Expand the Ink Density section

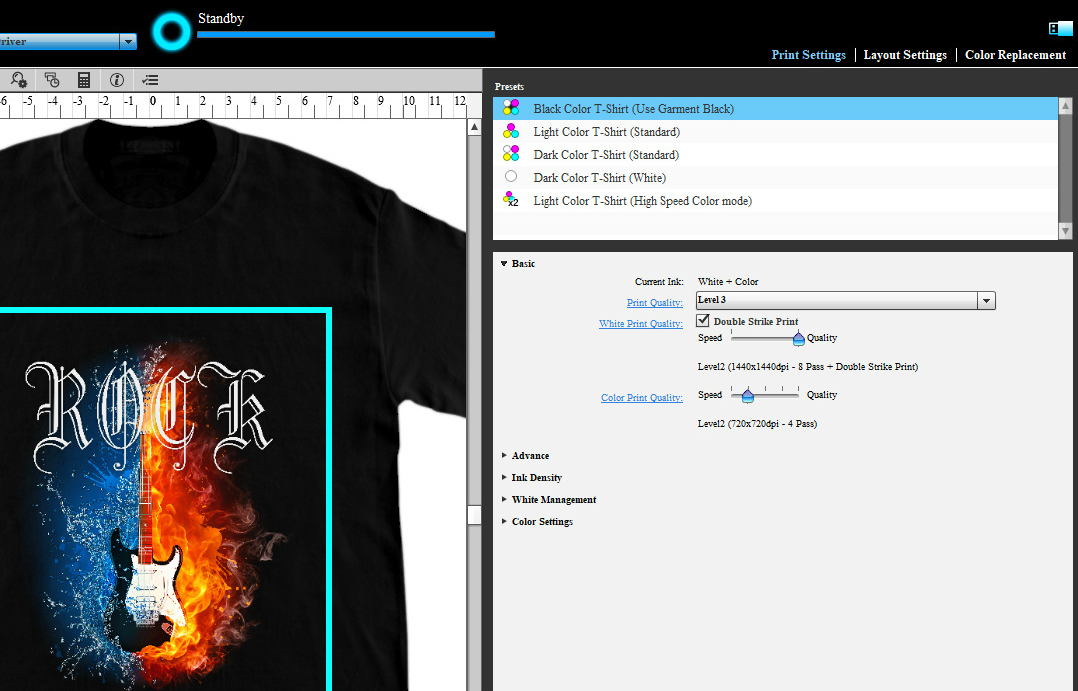point(536,478)
